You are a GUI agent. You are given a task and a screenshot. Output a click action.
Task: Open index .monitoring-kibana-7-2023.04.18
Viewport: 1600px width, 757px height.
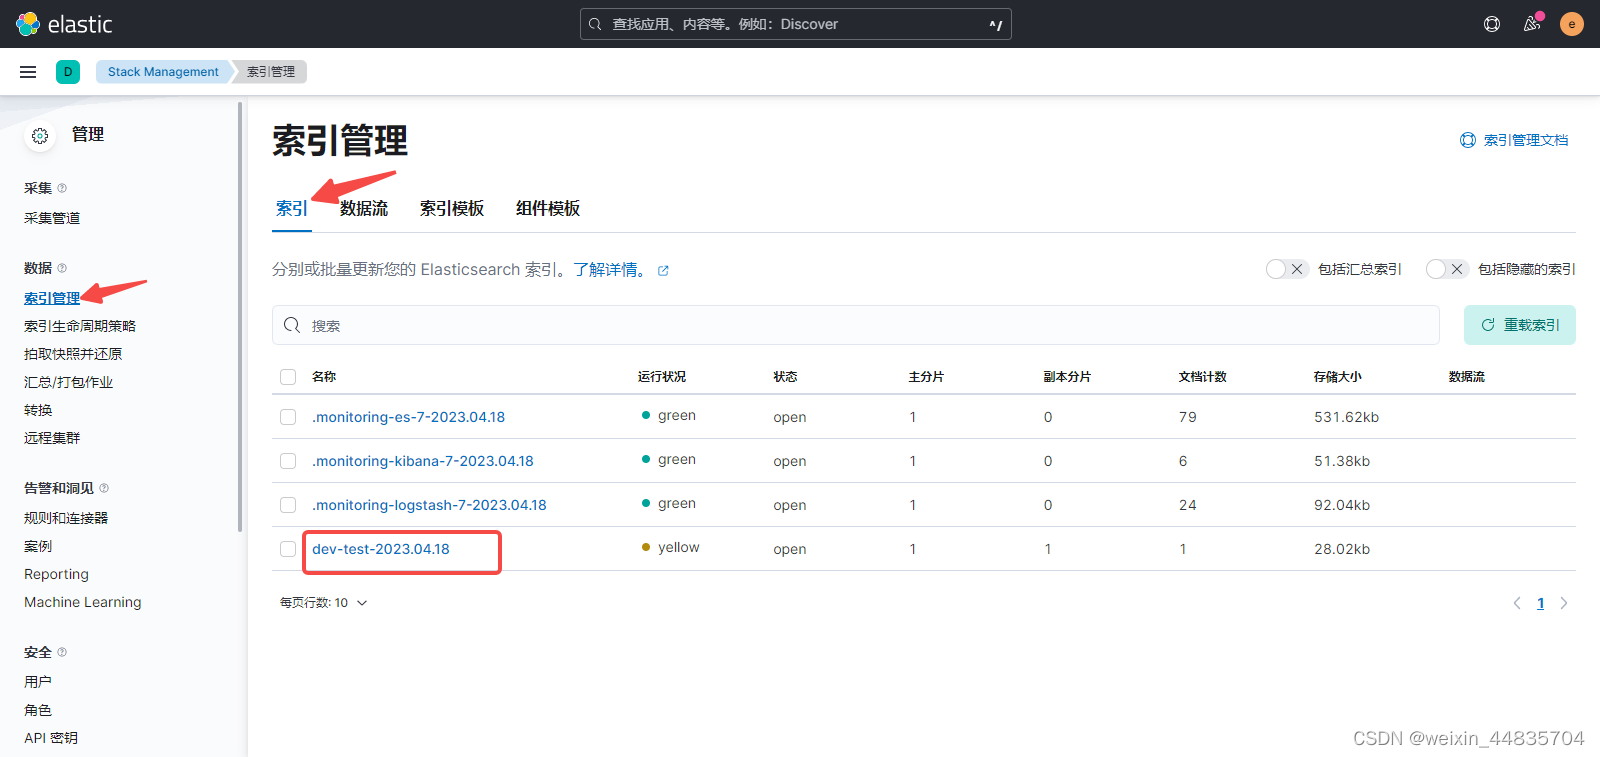tap(423, 461)
